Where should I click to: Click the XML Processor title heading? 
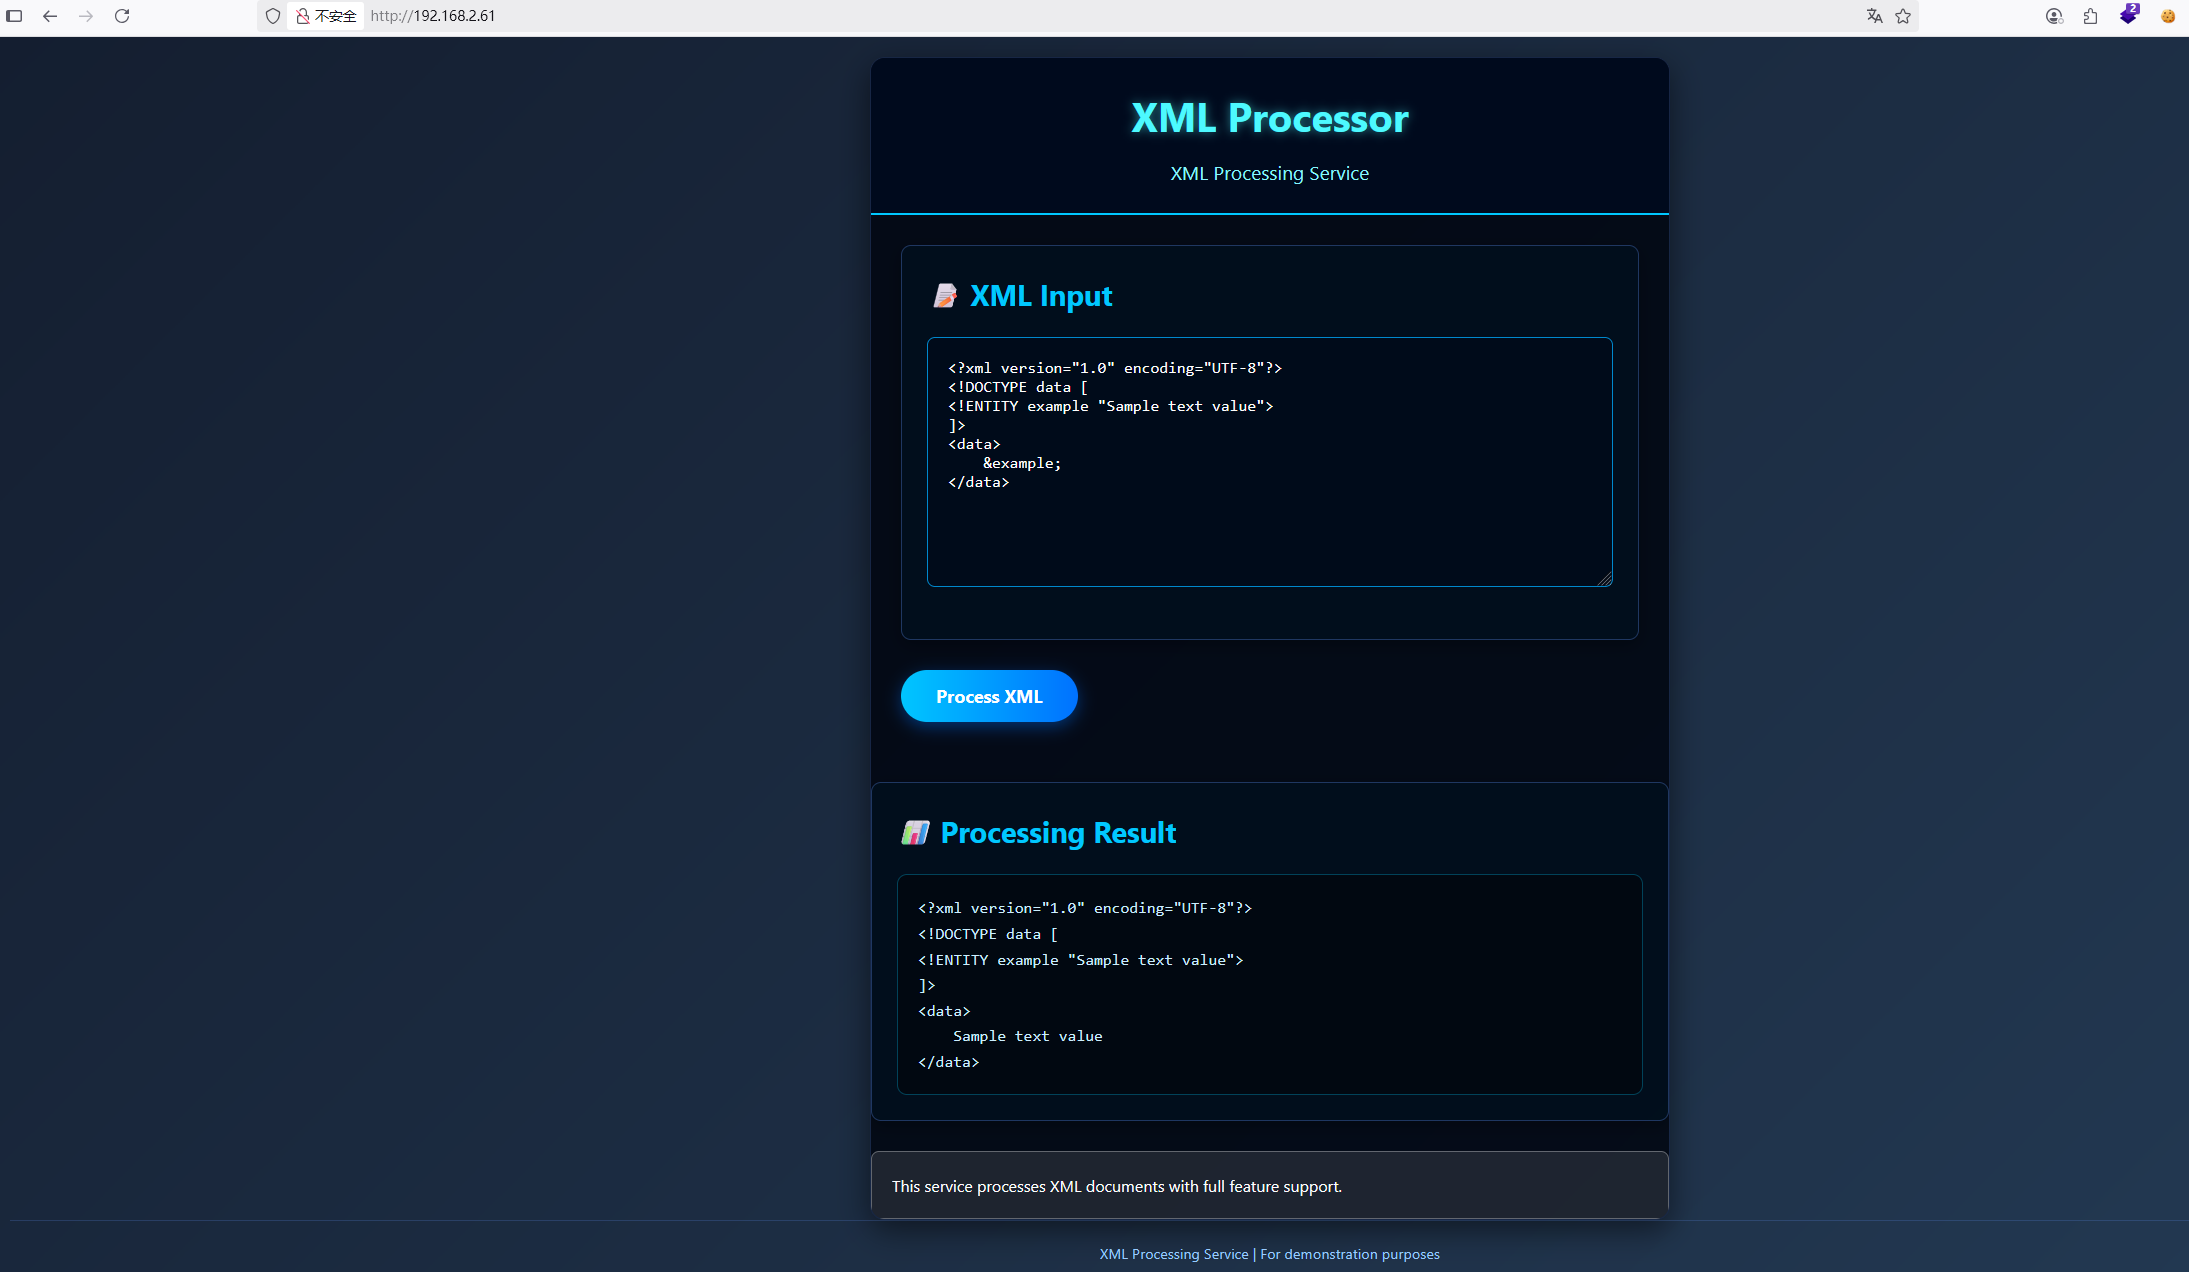pos(1269,119)
